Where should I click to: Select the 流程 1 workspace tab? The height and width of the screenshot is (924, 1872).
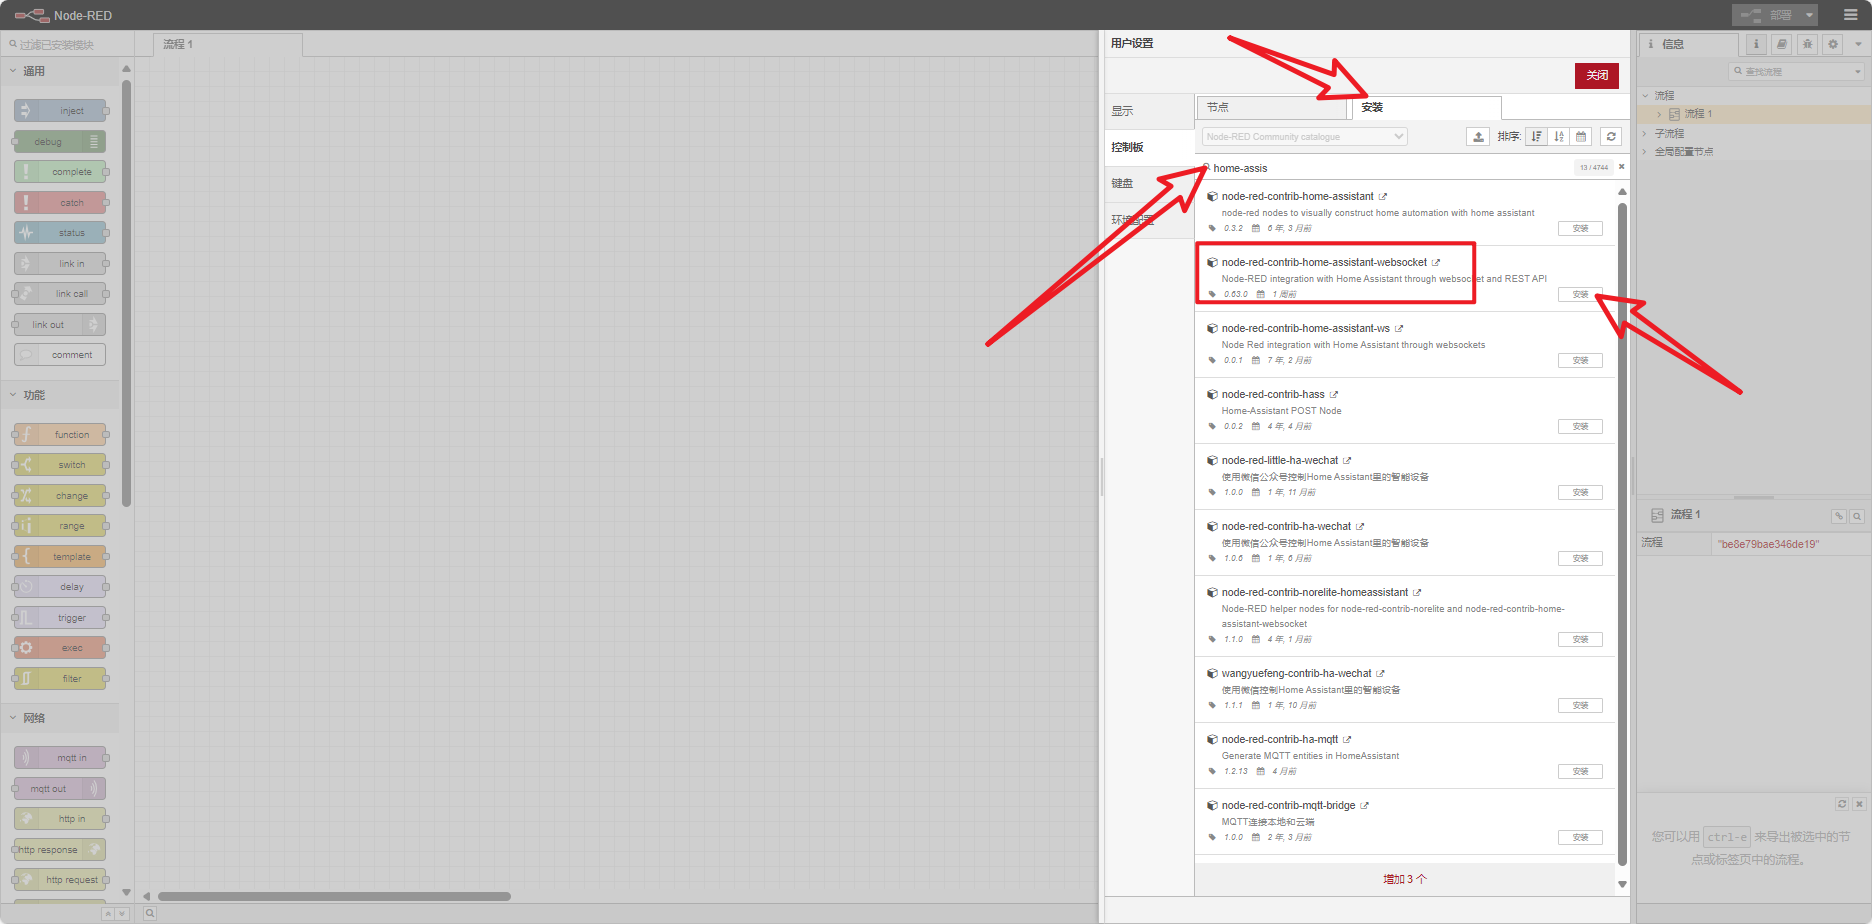[228, 44]
